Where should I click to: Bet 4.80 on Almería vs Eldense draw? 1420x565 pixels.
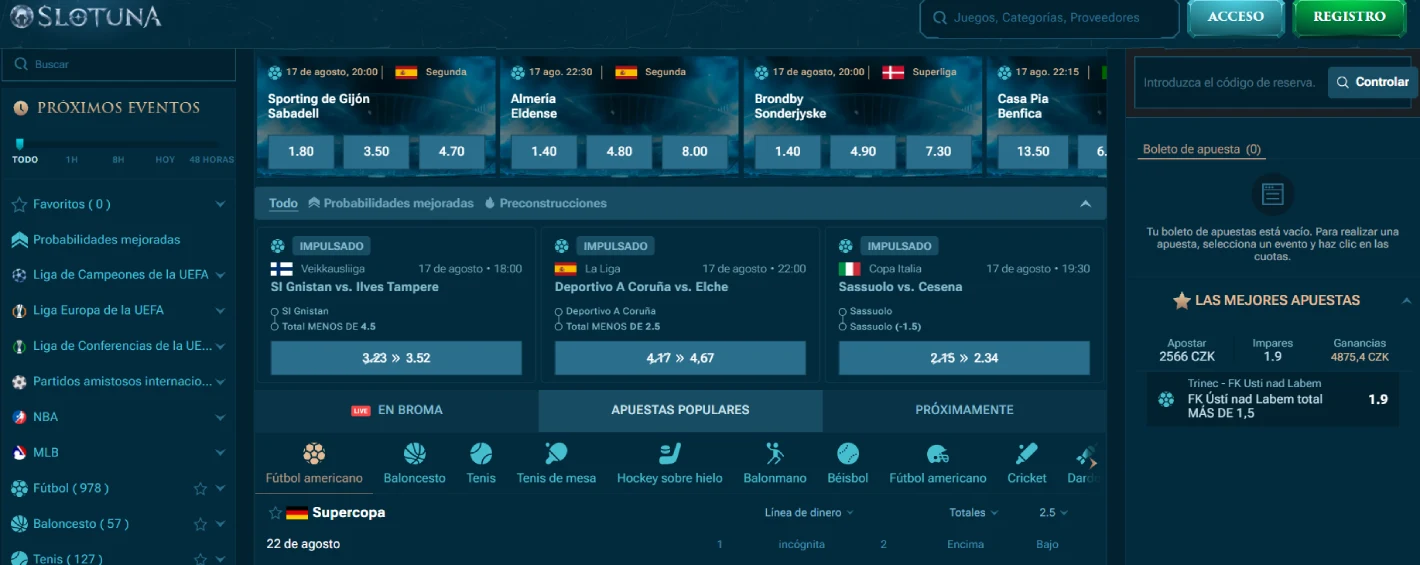pos(619,152)
